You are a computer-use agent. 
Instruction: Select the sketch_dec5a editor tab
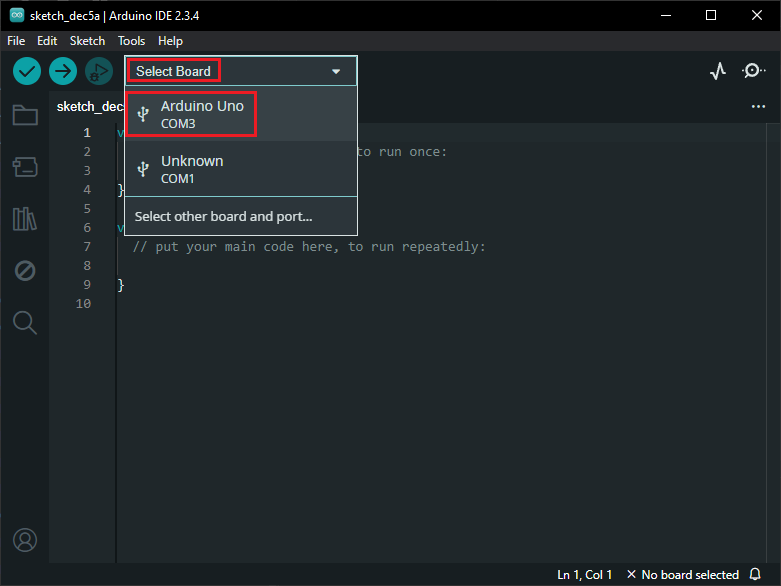click(89, 107)
